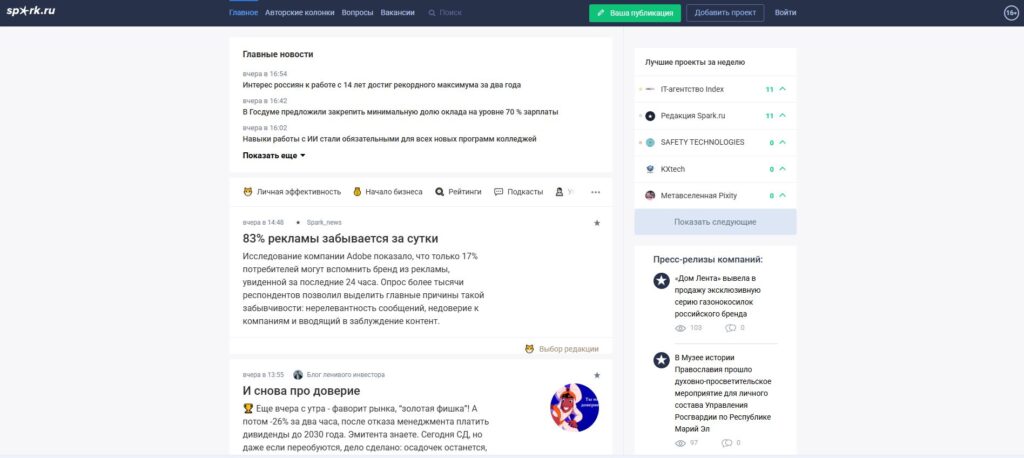Click the Редакция Spark.ru project avatar
Image resolution: width=1024 pixels, height=458 pixels.
pyautogui.click(x=650, y=116)
